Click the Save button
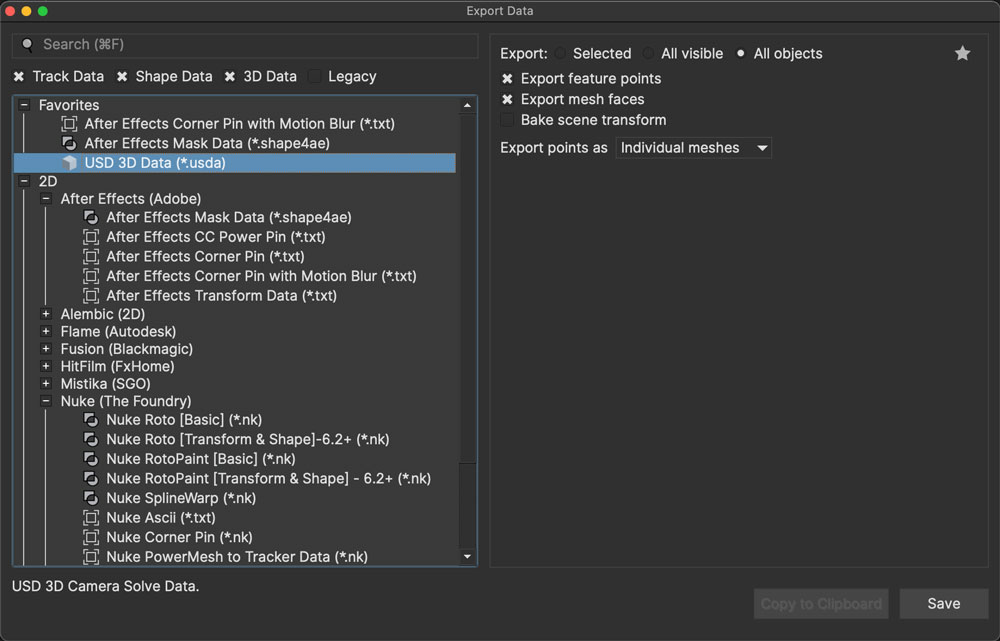This screenshot has width=1000, height=641. (x=944, y=603)
